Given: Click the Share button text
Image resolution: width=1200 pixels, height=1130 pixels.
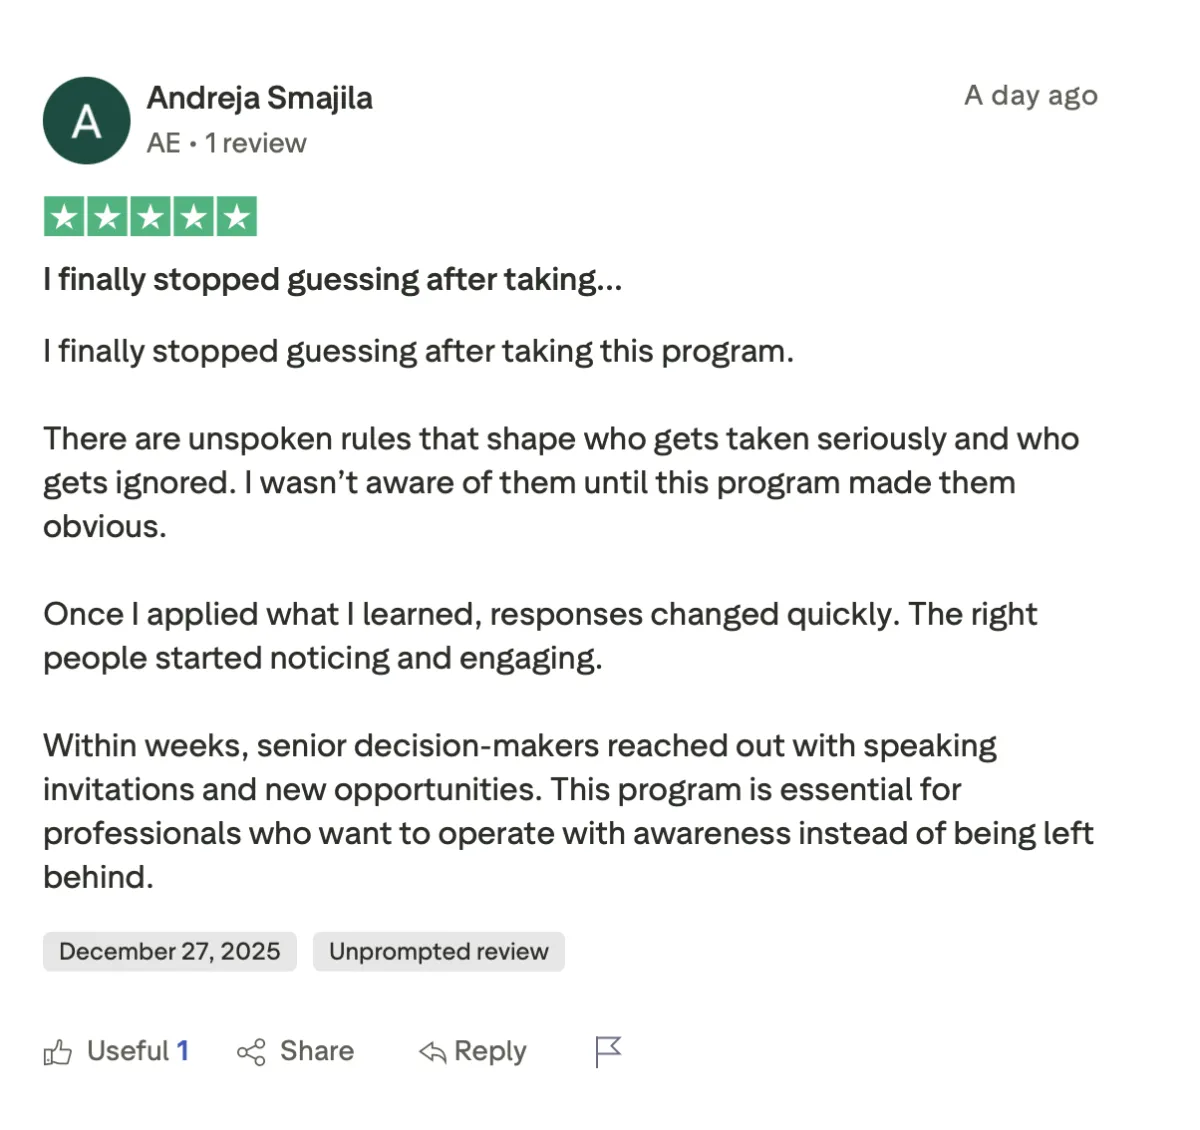Looking at the screenshot, I should pos(316,1051).
